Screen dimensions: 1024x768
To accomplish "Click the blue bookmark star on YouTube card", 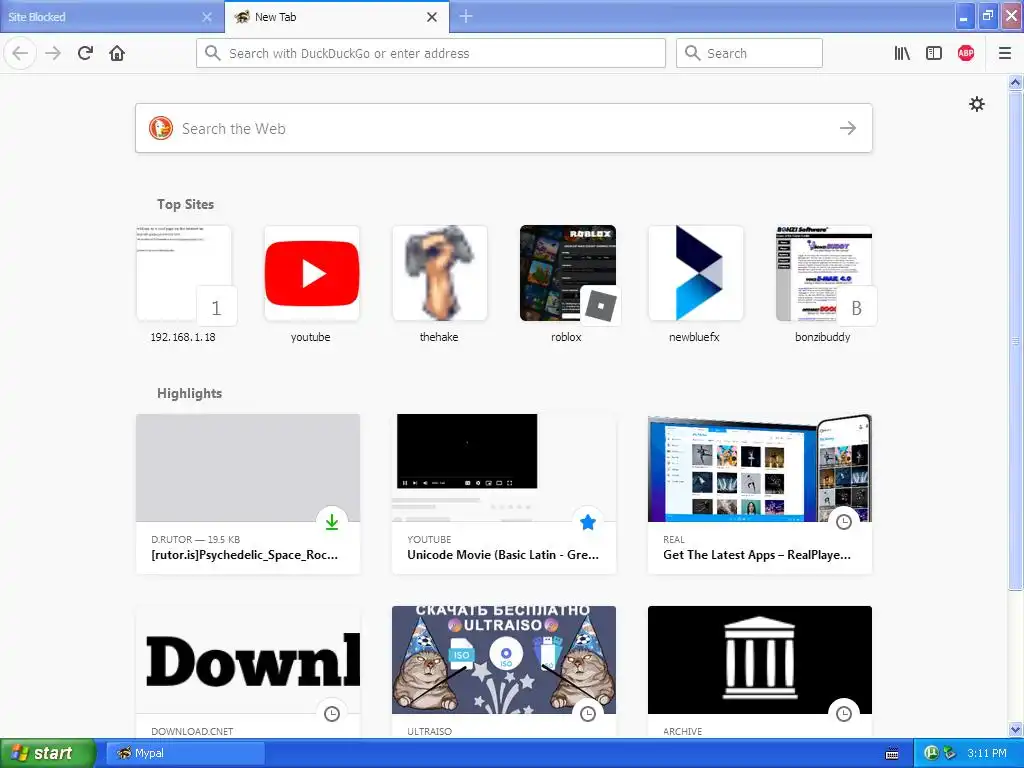I will click(588, 522).
